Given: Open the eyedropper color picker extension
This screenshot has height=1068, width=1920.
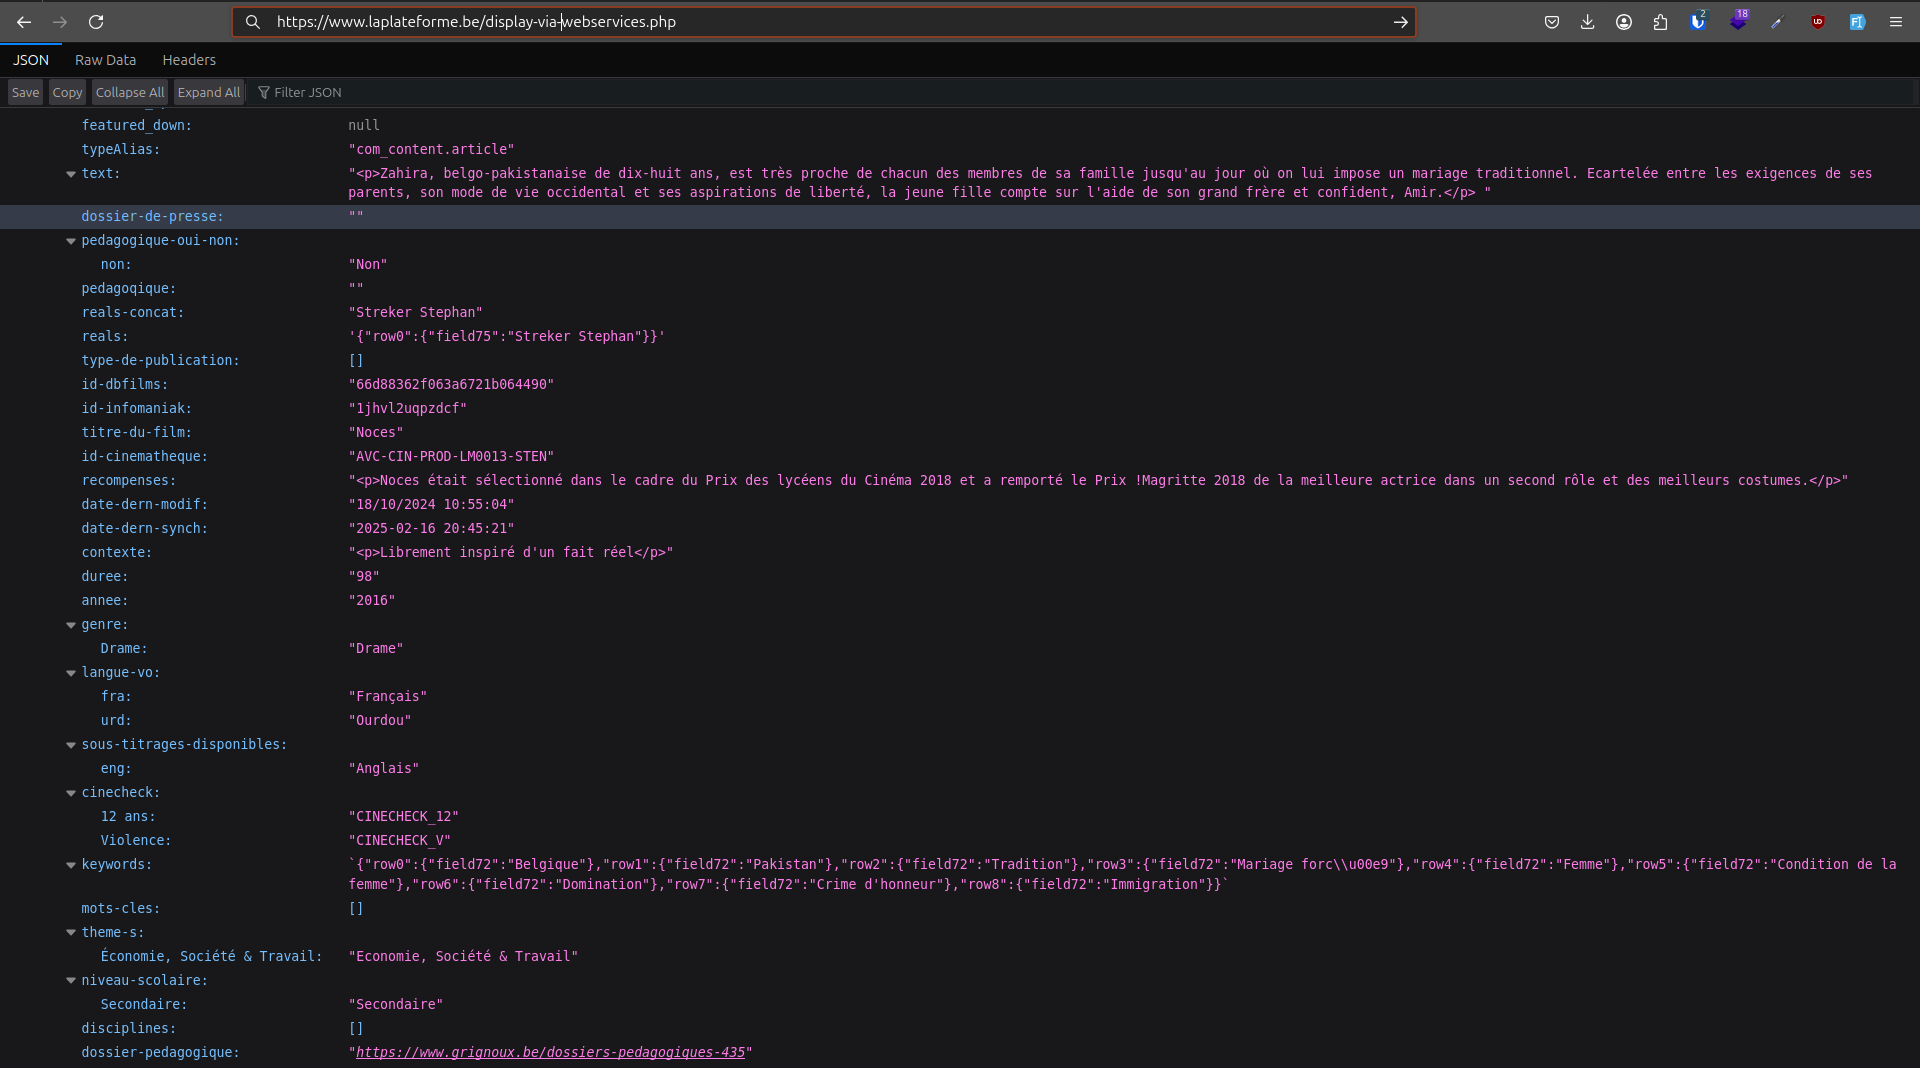Looking at the screenshot, I should 1777,22.
